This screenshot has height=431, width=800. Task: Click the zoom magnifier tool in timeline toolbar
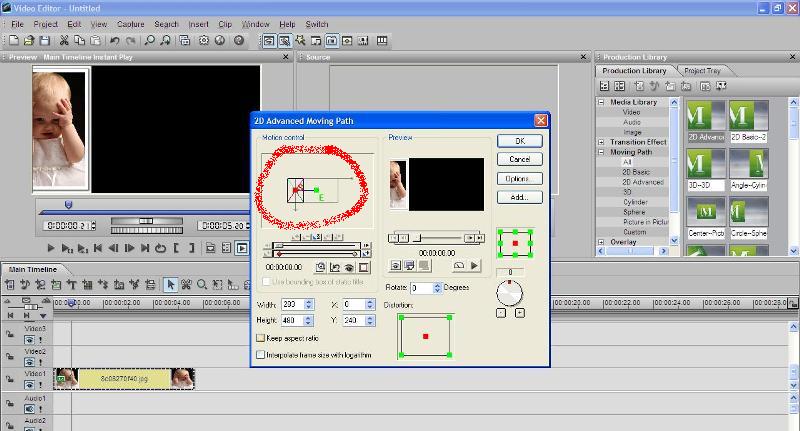201,285
